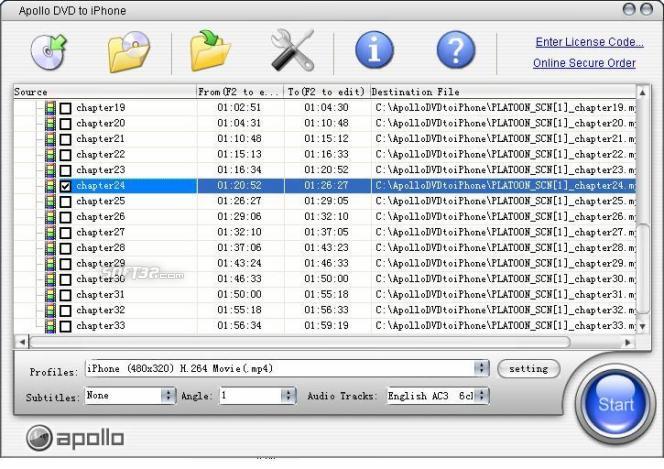Click destination path for chapter26
This screenshot has width=664, height=469.
pyautogui.click(x=505, y=217)
